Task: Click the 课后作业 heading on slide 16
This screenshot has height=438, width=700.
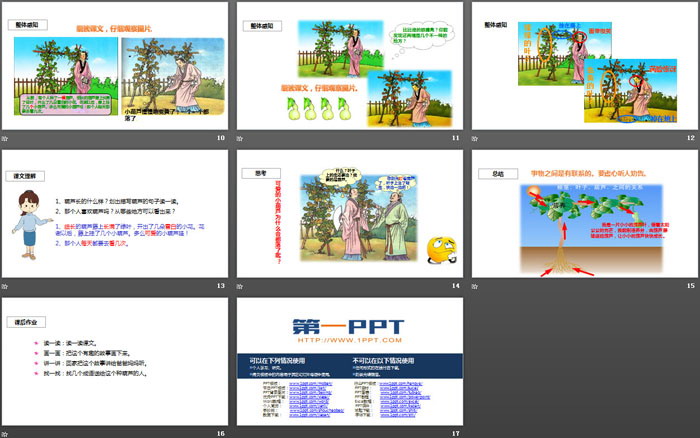Action: coord(24,321)
